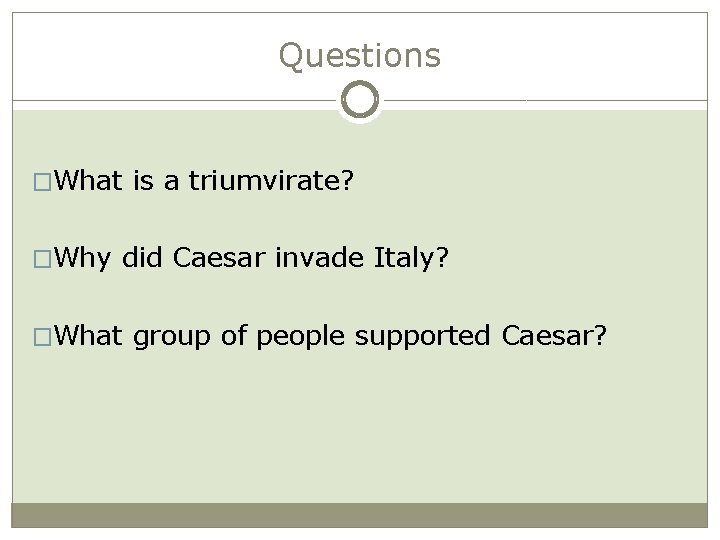Click the square bullet before triumvirate question

pyautogui.click(x=42, y=182)
